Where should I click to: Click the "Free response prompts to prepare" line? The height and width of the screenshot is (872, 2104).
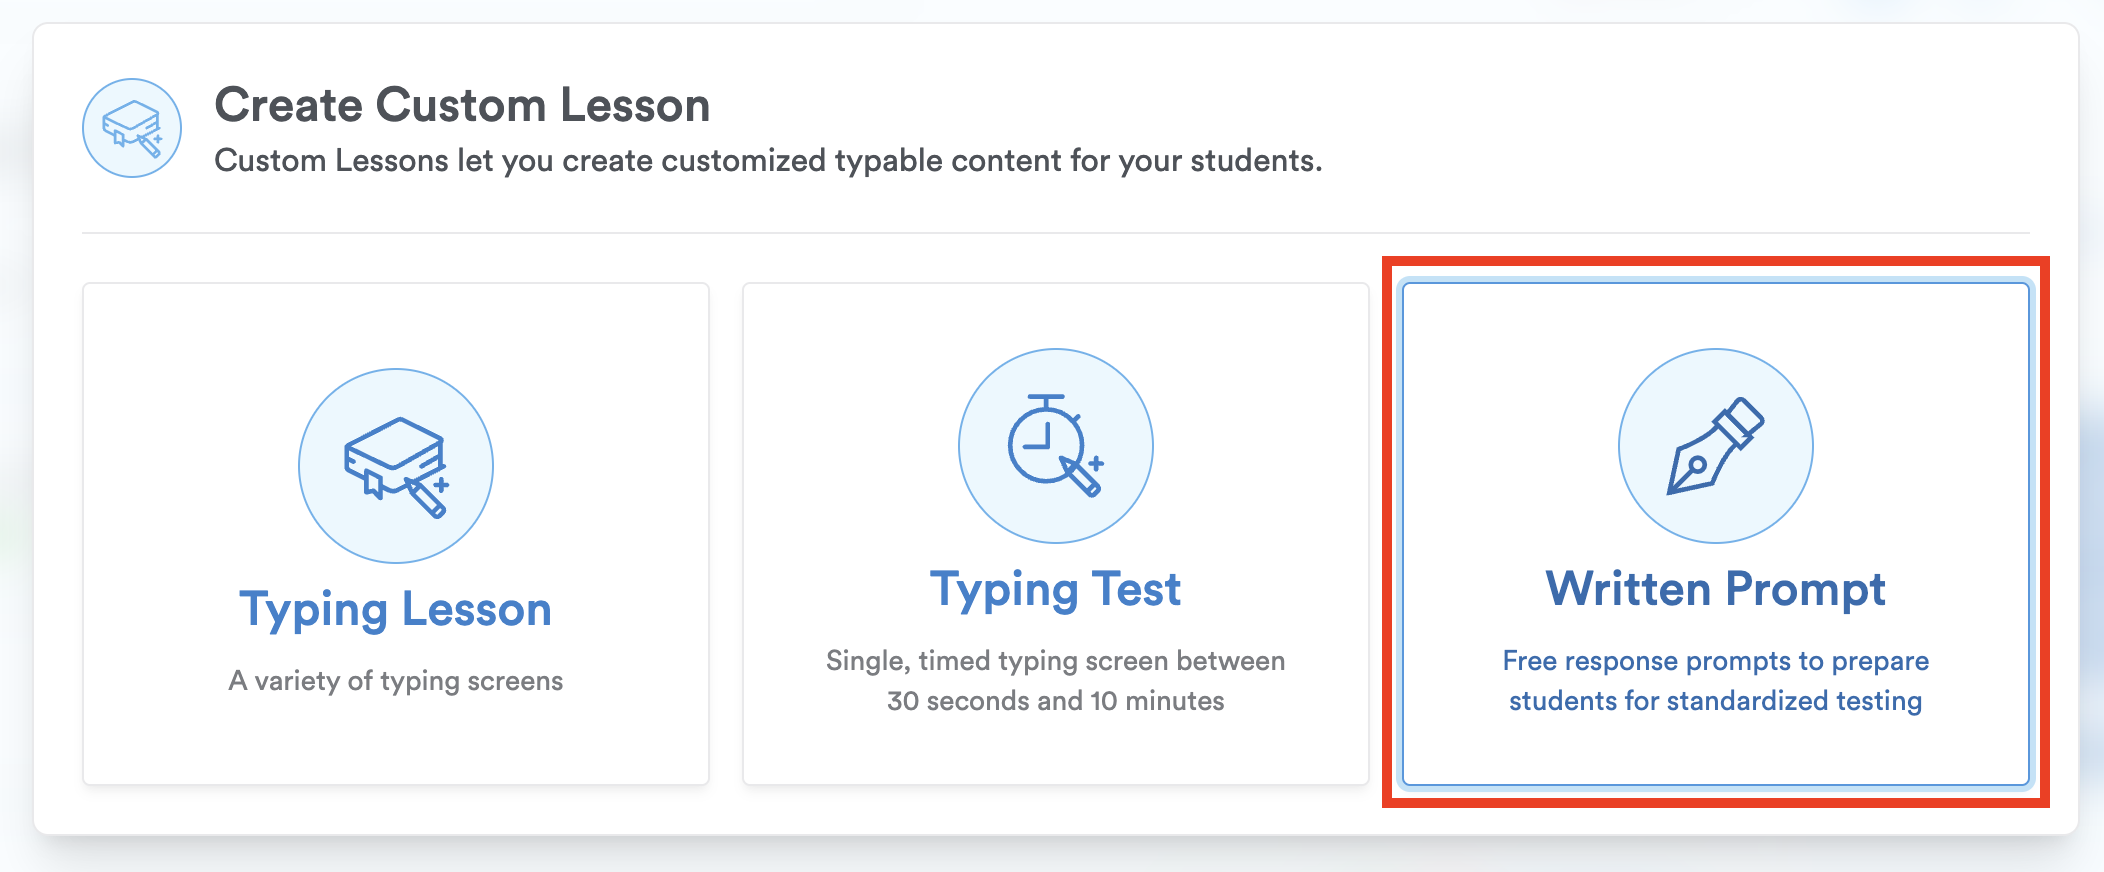(x=1715, y=661)
